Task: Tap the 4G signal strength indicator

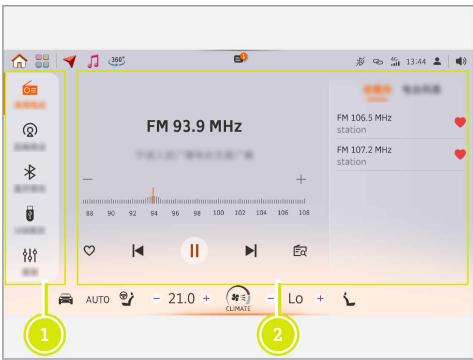Action: 395,61
